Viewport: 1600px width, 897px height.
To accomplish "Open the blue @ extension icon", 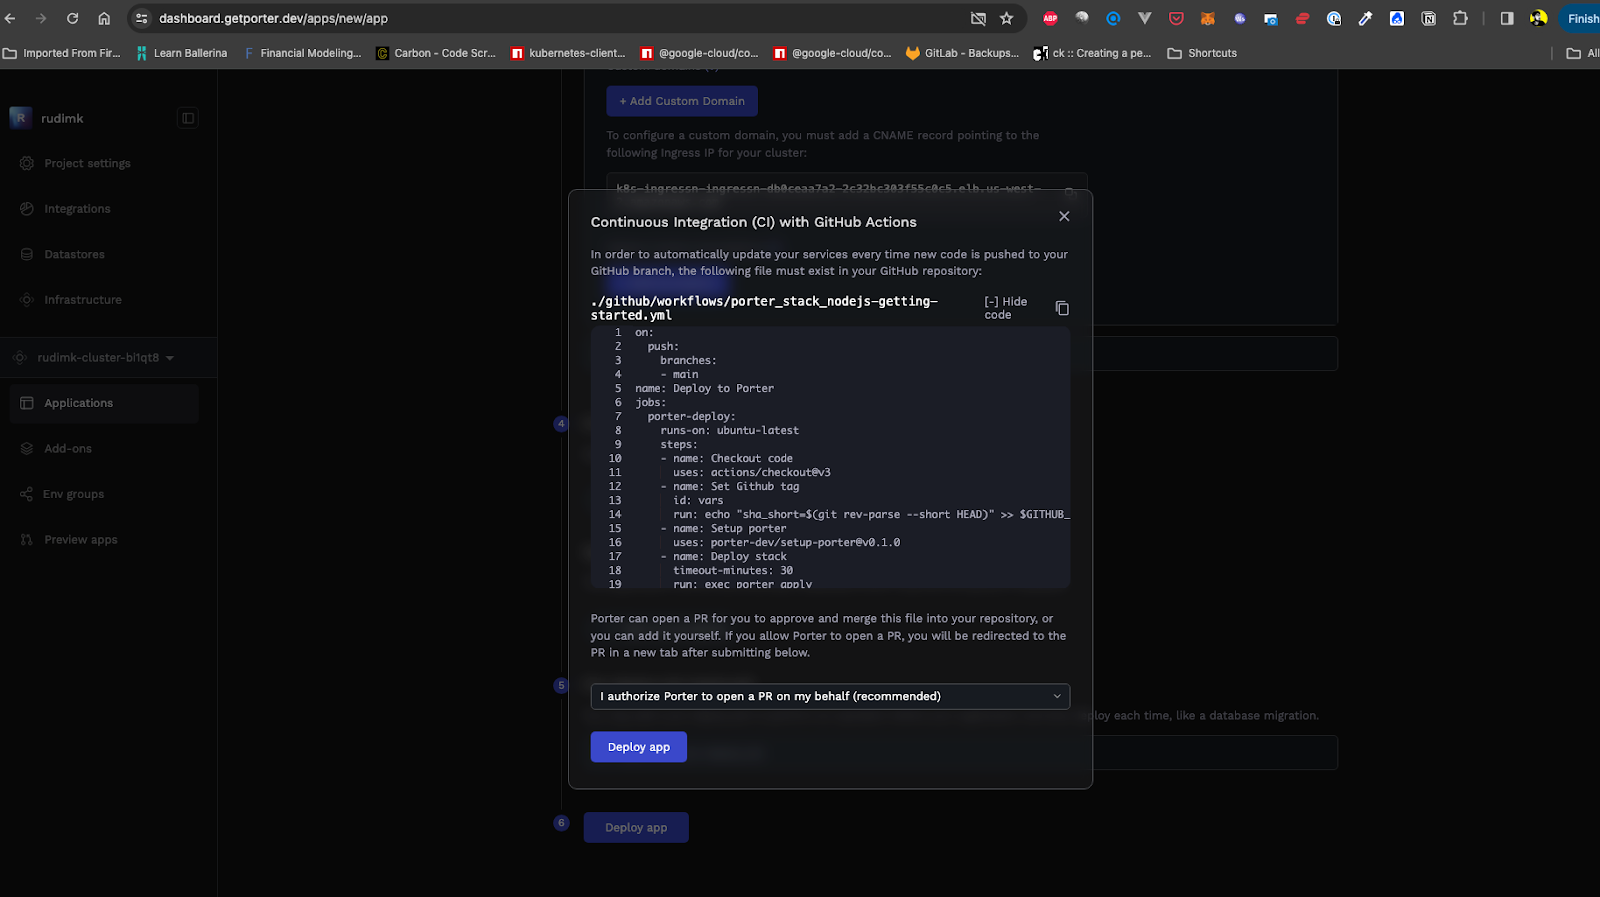I will point(1113,18).
